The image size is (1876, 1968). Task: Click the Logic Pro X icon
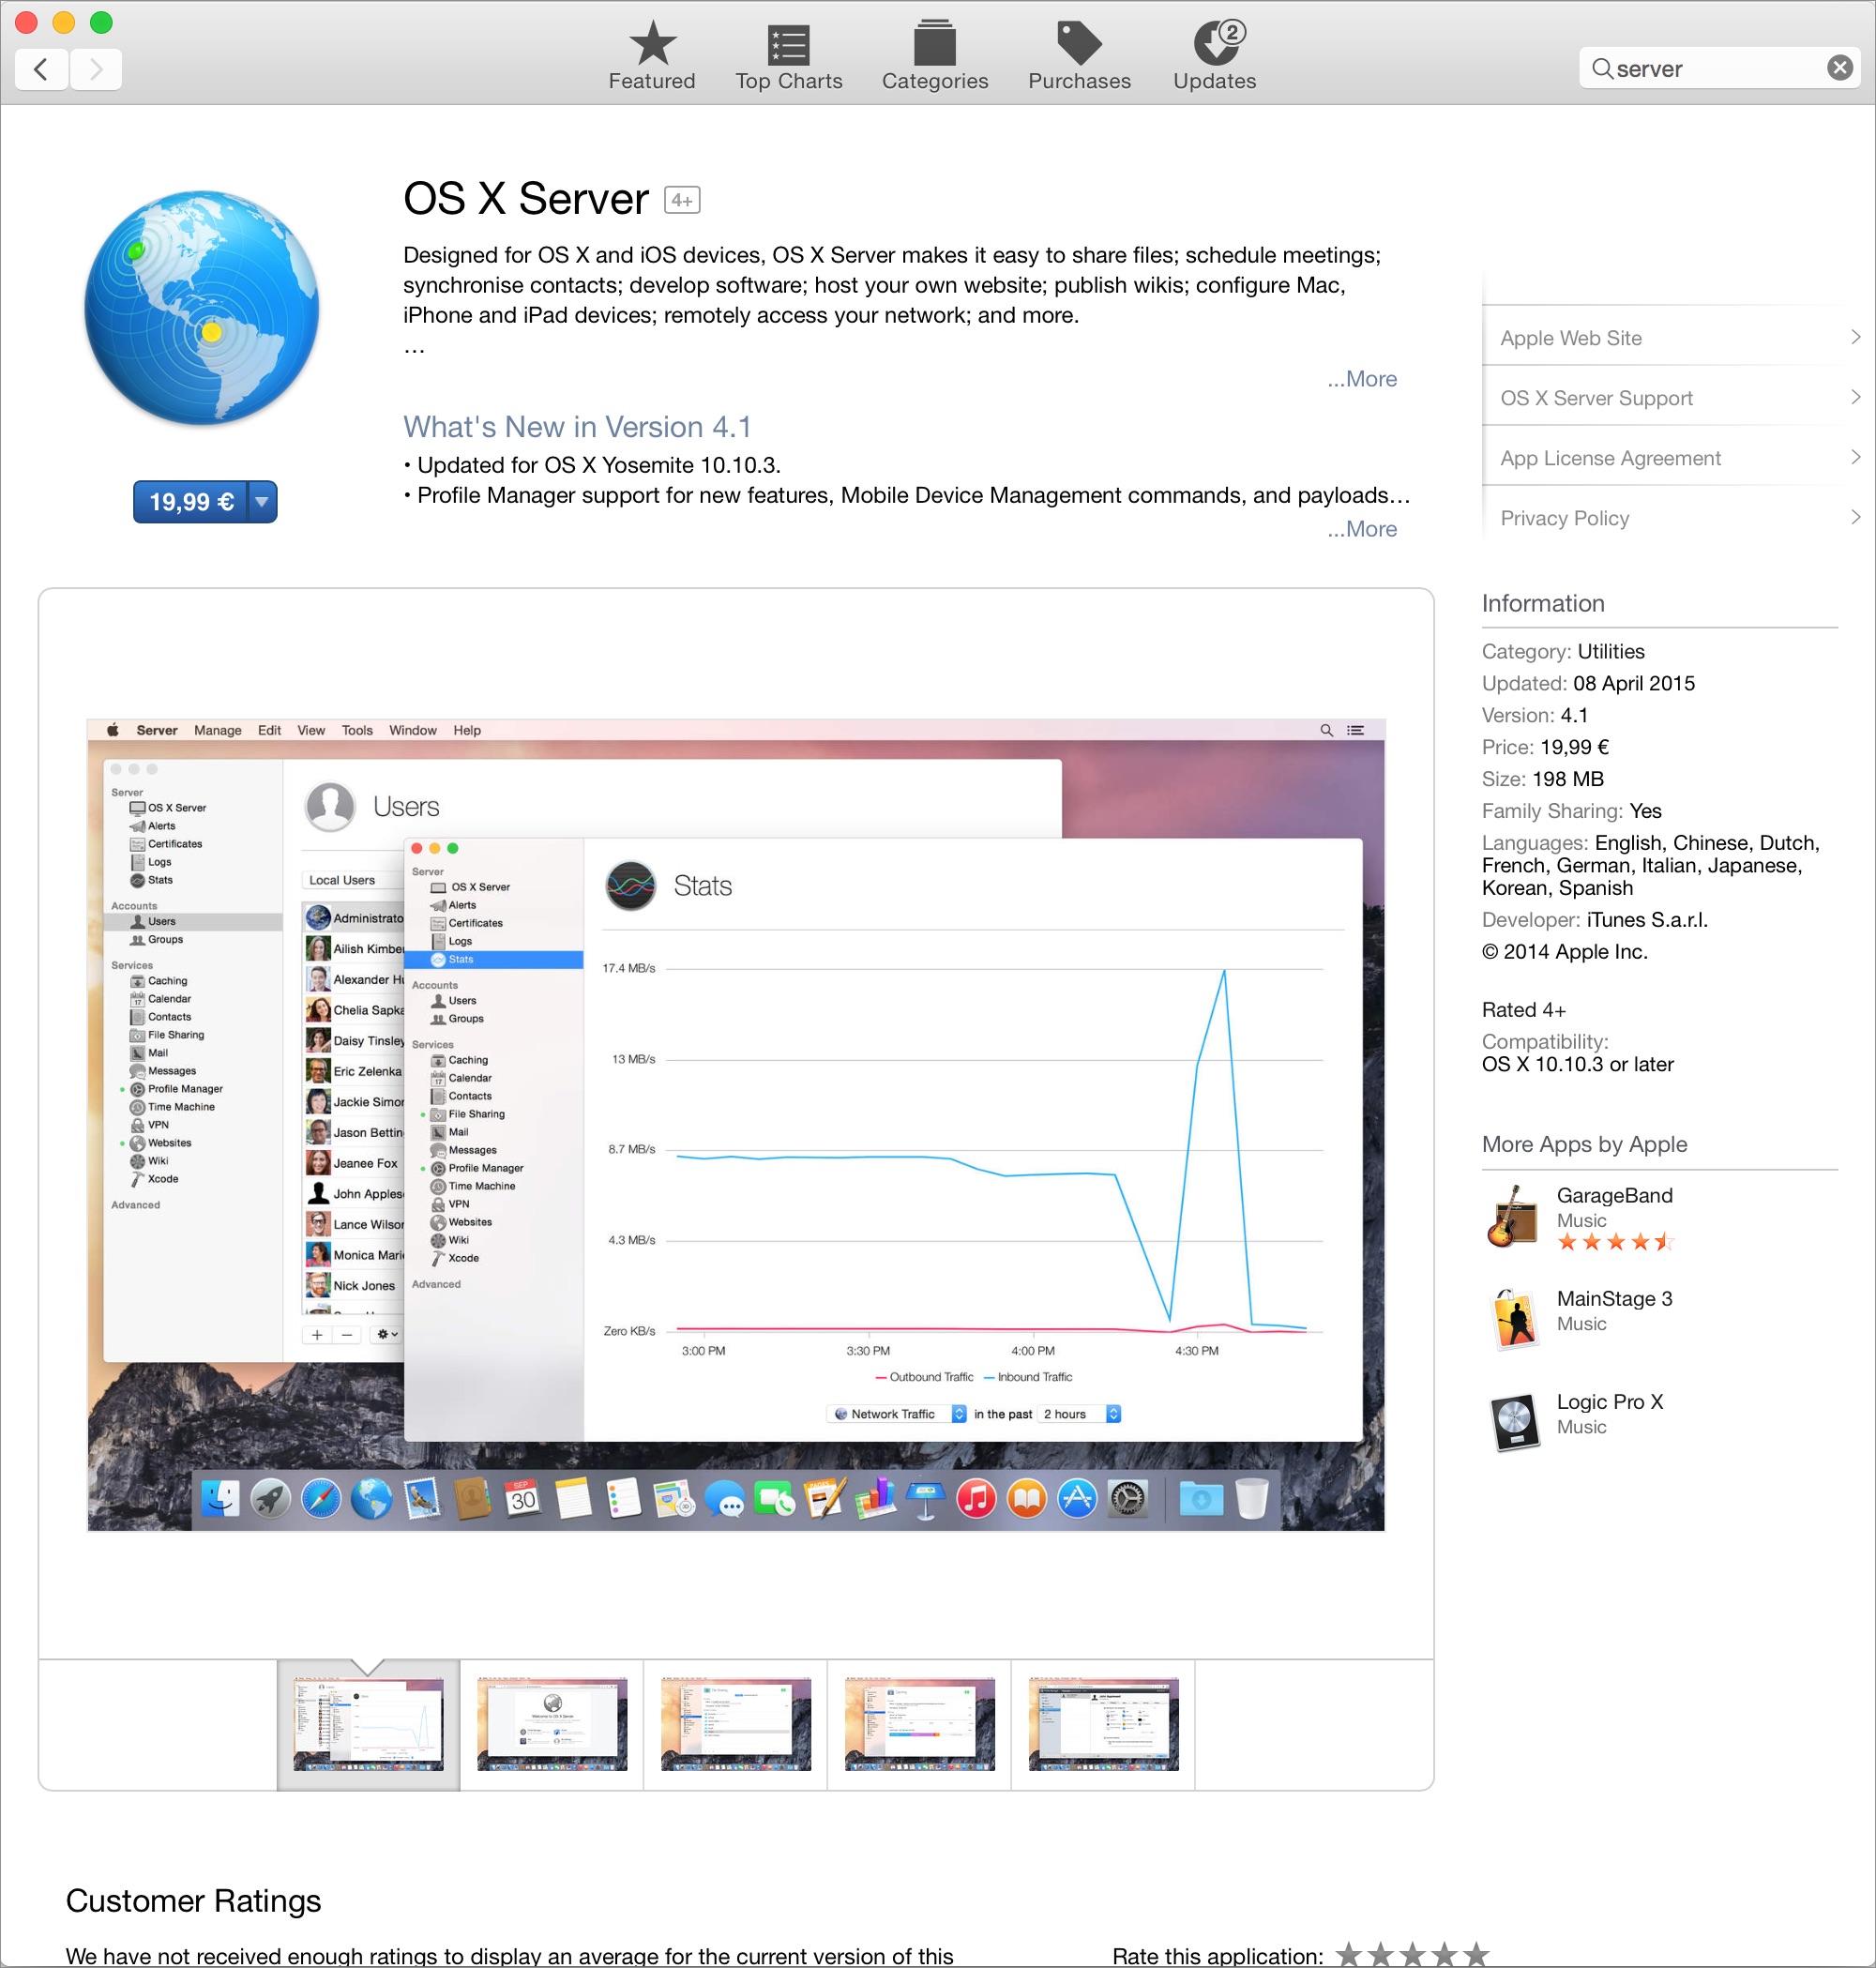(1514, 1422)
